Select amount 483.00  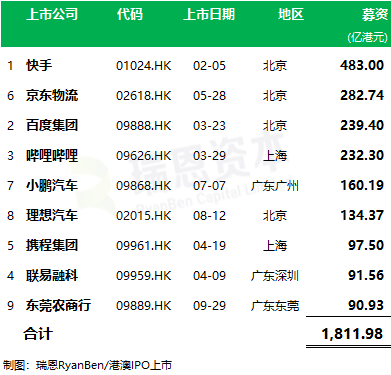tap(362, 65)
